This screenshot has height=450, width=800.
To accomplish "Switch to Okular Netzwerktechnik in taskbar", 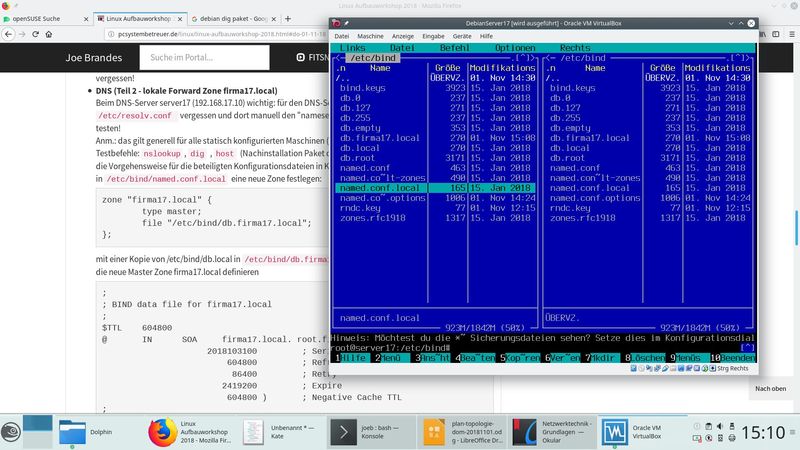I will coord(553,432).
